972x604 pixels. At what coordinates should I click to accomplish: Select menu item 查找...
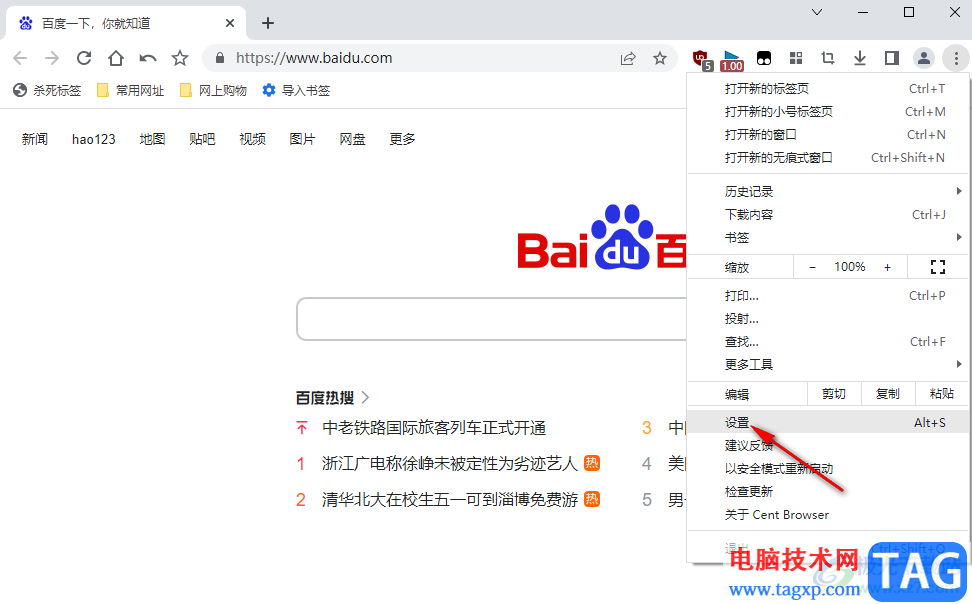(x=828, y=342)
